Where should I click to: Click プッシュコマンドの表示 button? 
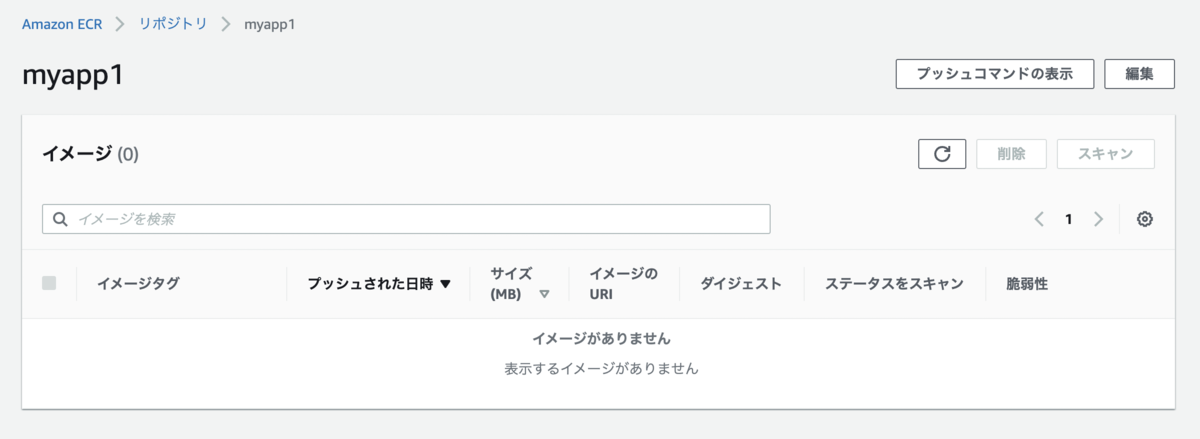pos(995,74)
